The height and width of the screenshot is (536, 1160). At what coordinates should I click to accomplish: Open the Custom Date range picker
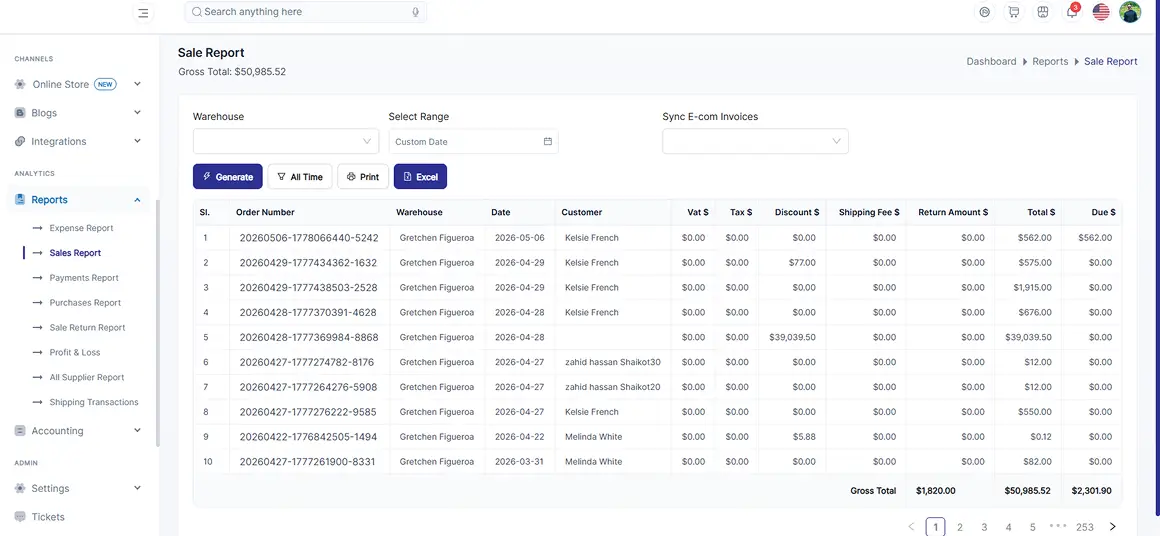point(473,141)
